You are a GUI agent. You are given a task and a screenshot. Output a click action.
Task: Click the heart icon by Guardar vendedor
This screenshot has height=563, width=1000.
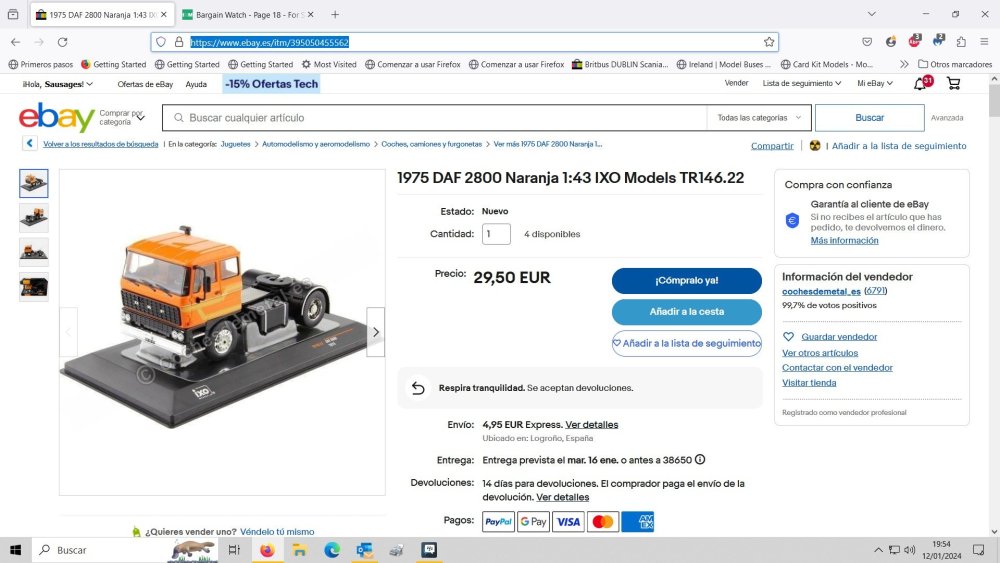788,337
